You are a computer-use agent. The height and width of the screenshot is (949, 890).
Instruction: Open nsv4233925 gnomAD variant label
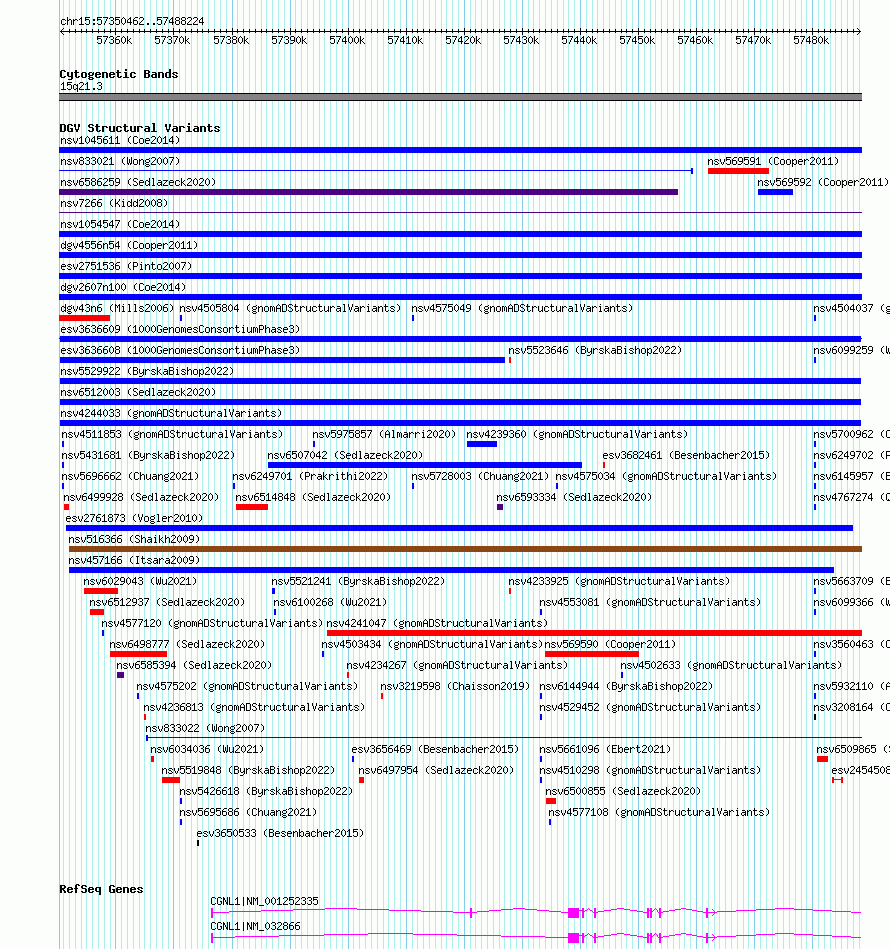(619, 581)
